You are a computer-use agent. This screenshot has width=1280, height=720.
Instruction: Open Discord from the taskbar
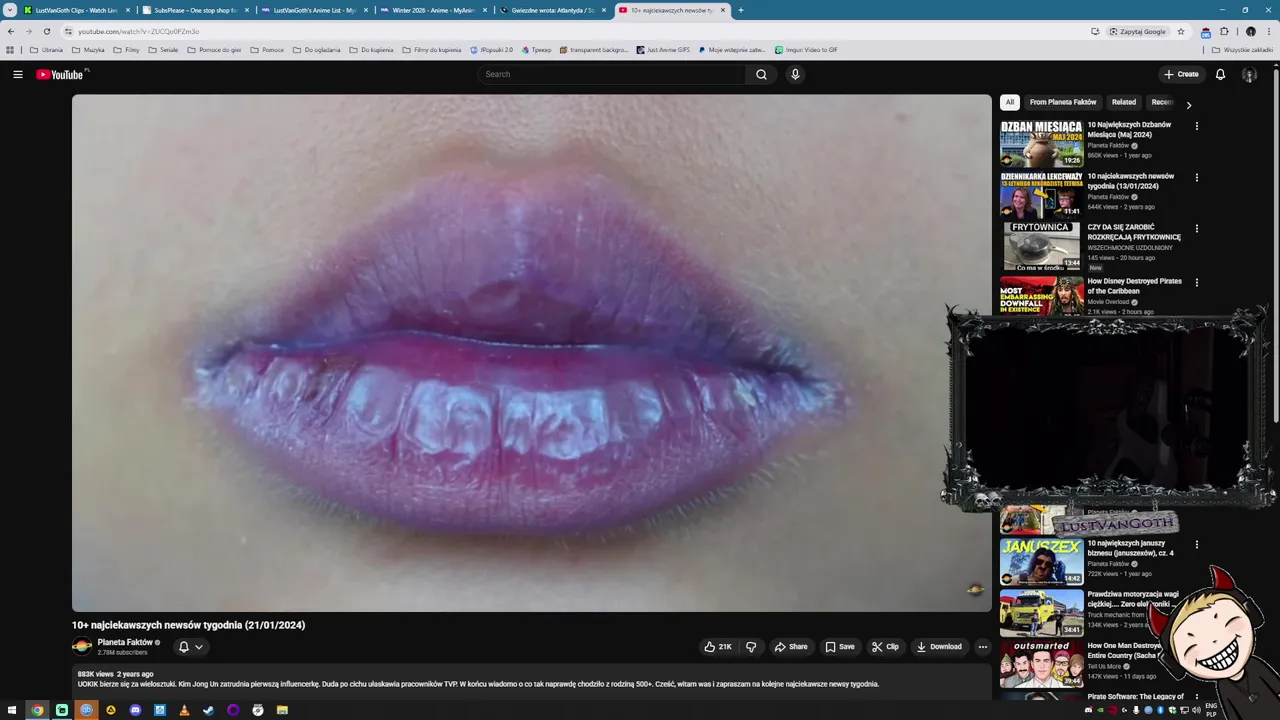135,710
